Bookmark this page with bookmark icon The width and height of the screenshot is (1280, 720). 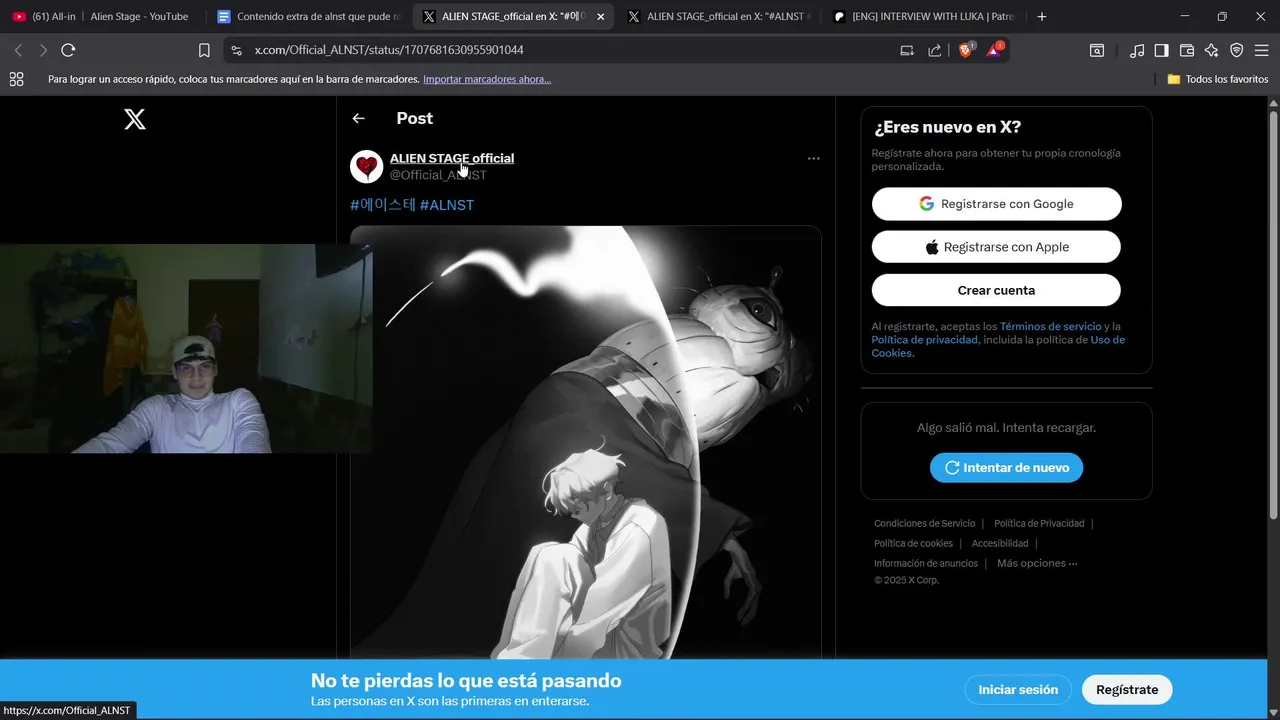tap(204, 50)
